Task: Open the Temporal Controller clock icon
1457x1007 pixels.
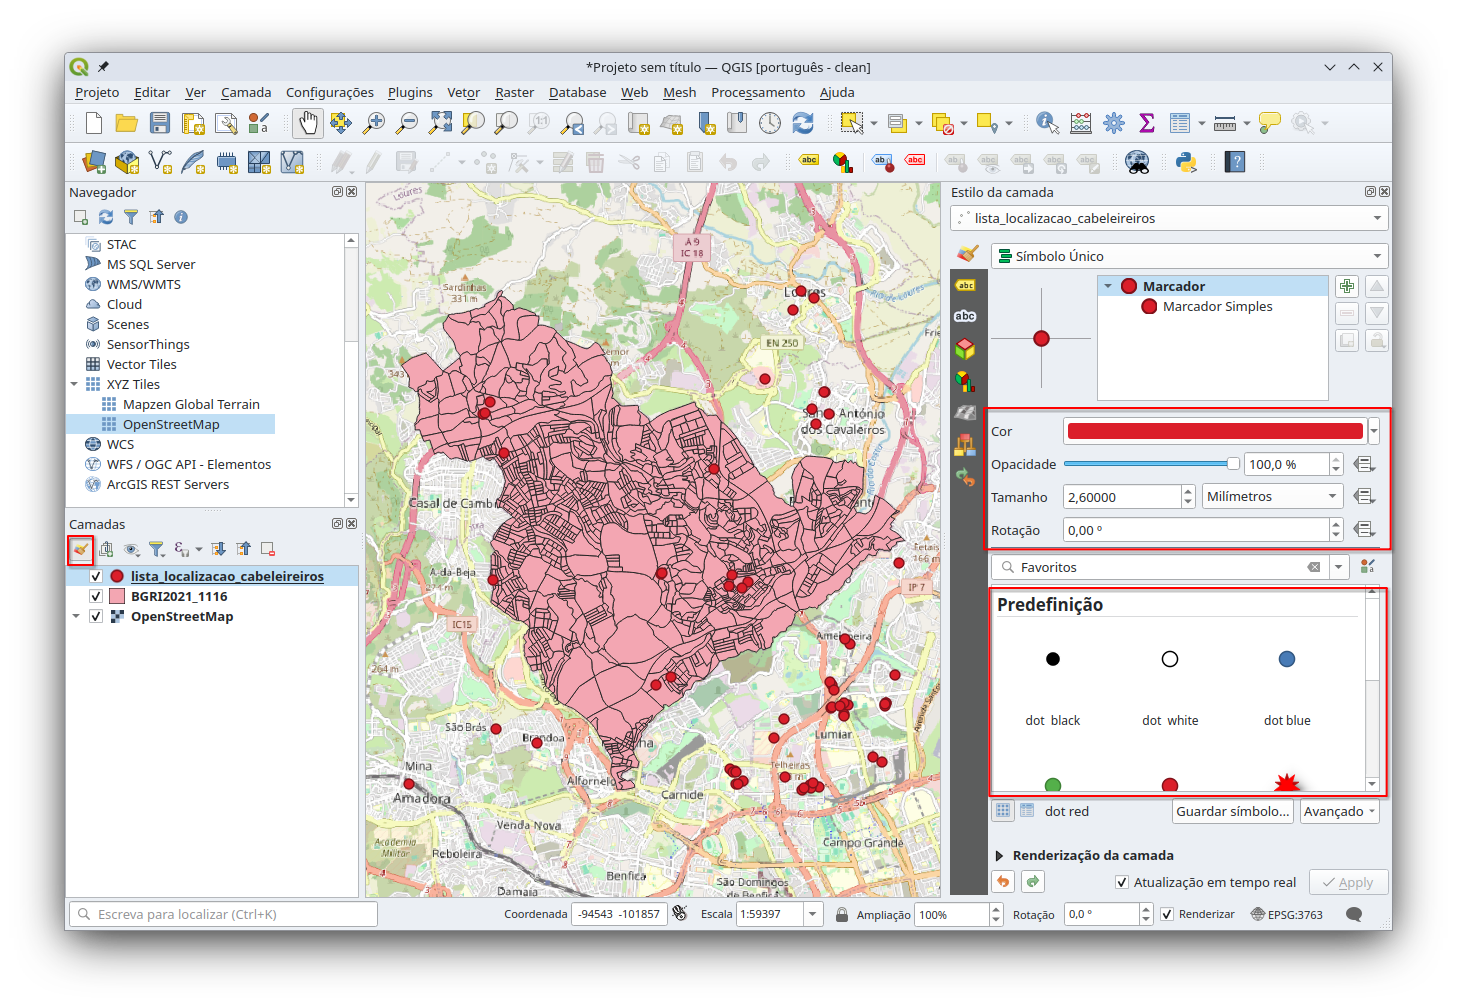Action: click(x=770, y=123)
